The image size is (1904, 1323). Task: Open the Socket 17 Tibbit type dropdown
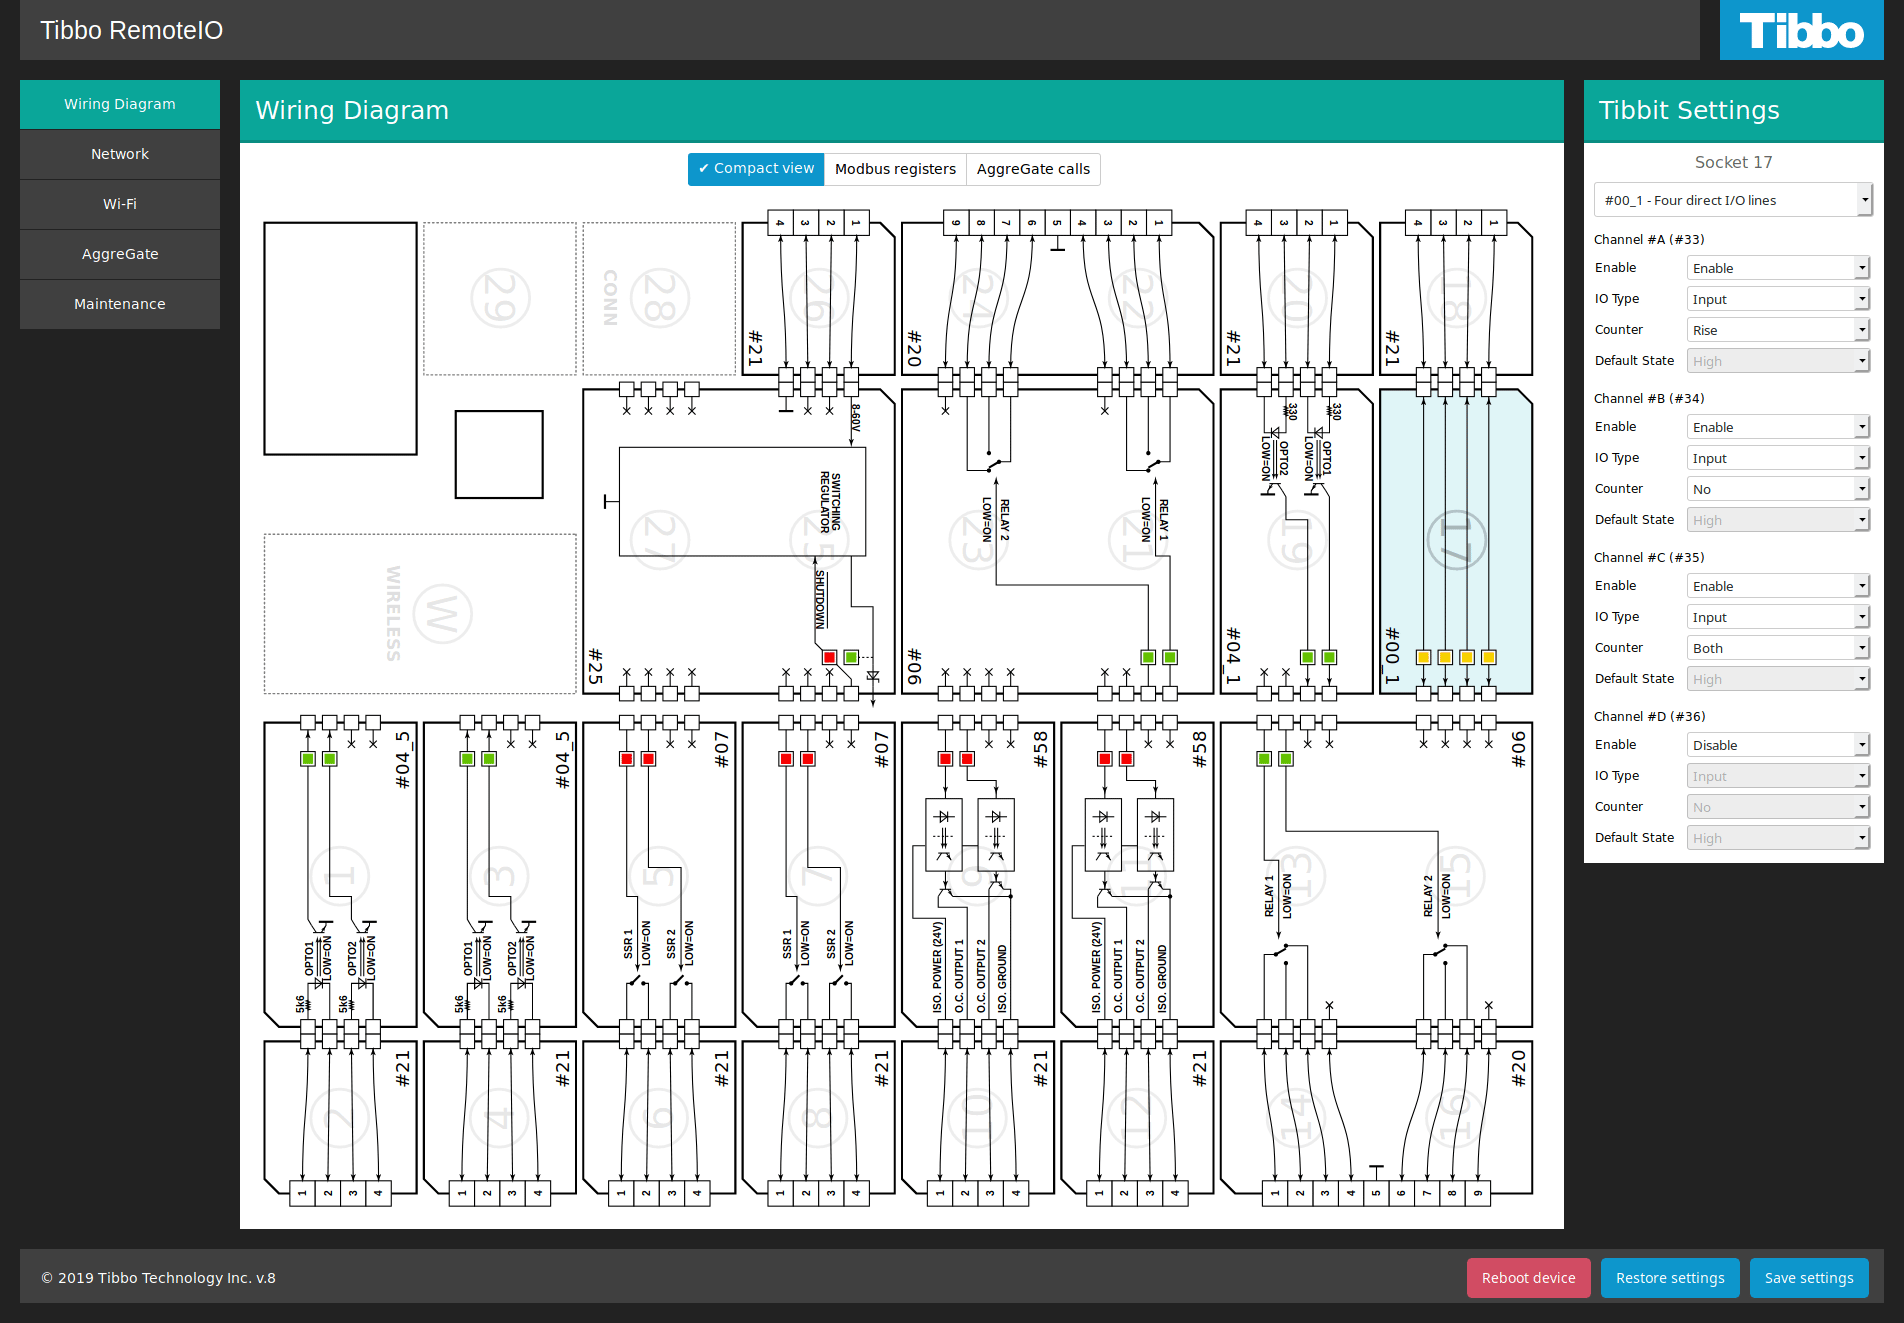pyautogui.click(x=1732, y=200)
